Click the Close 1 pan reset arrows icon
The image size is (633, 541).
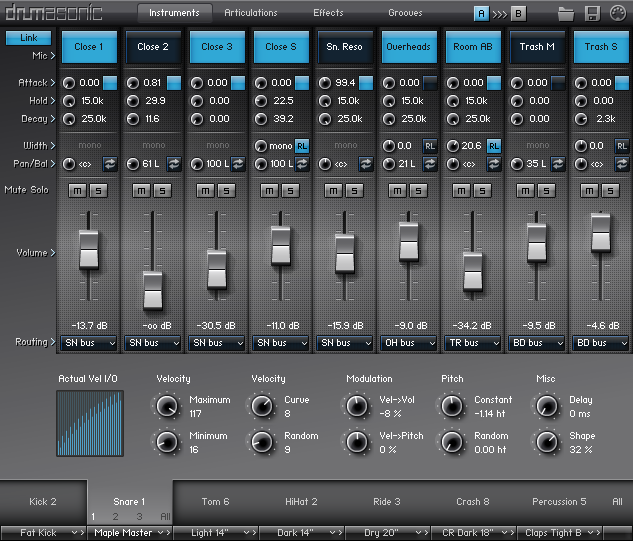[x=110, y=164]
